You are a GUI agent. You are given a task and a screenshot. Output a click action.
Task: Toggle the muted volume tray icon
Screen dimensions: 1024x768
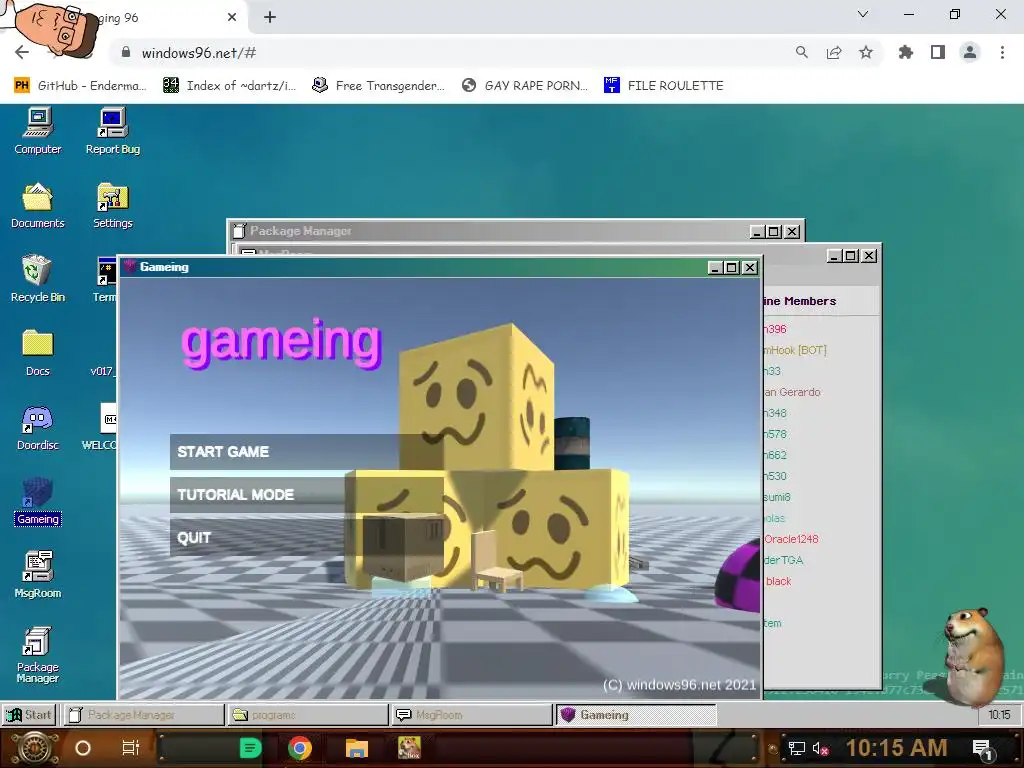tap(821, 749)
